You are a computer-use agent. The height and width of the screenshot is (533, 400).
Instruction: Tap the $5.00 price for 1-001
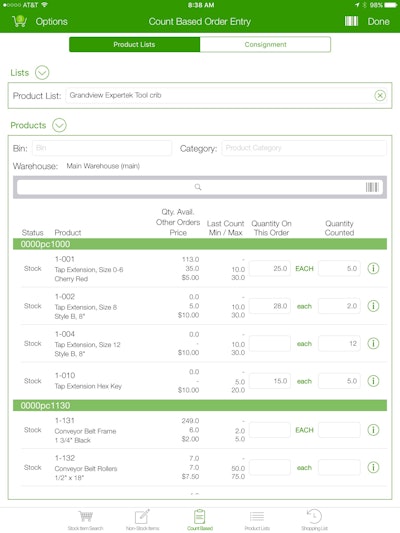pyautogui.click(x=190, y=278)
